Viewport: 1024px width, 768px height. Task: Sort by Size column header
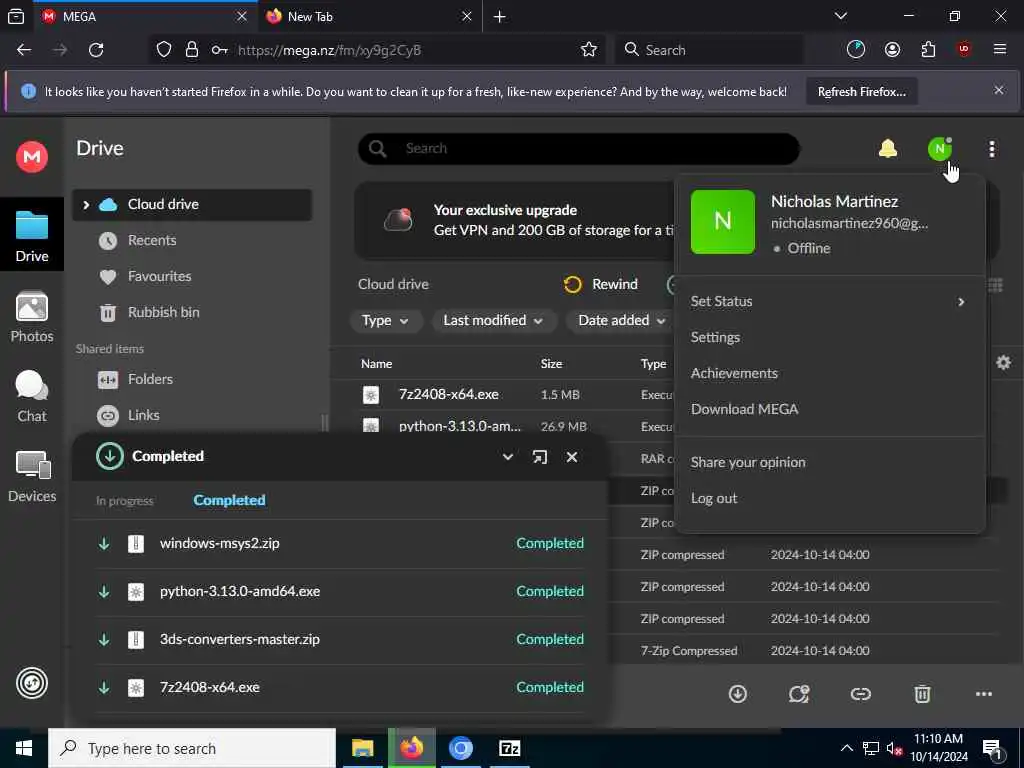[551, 364]
